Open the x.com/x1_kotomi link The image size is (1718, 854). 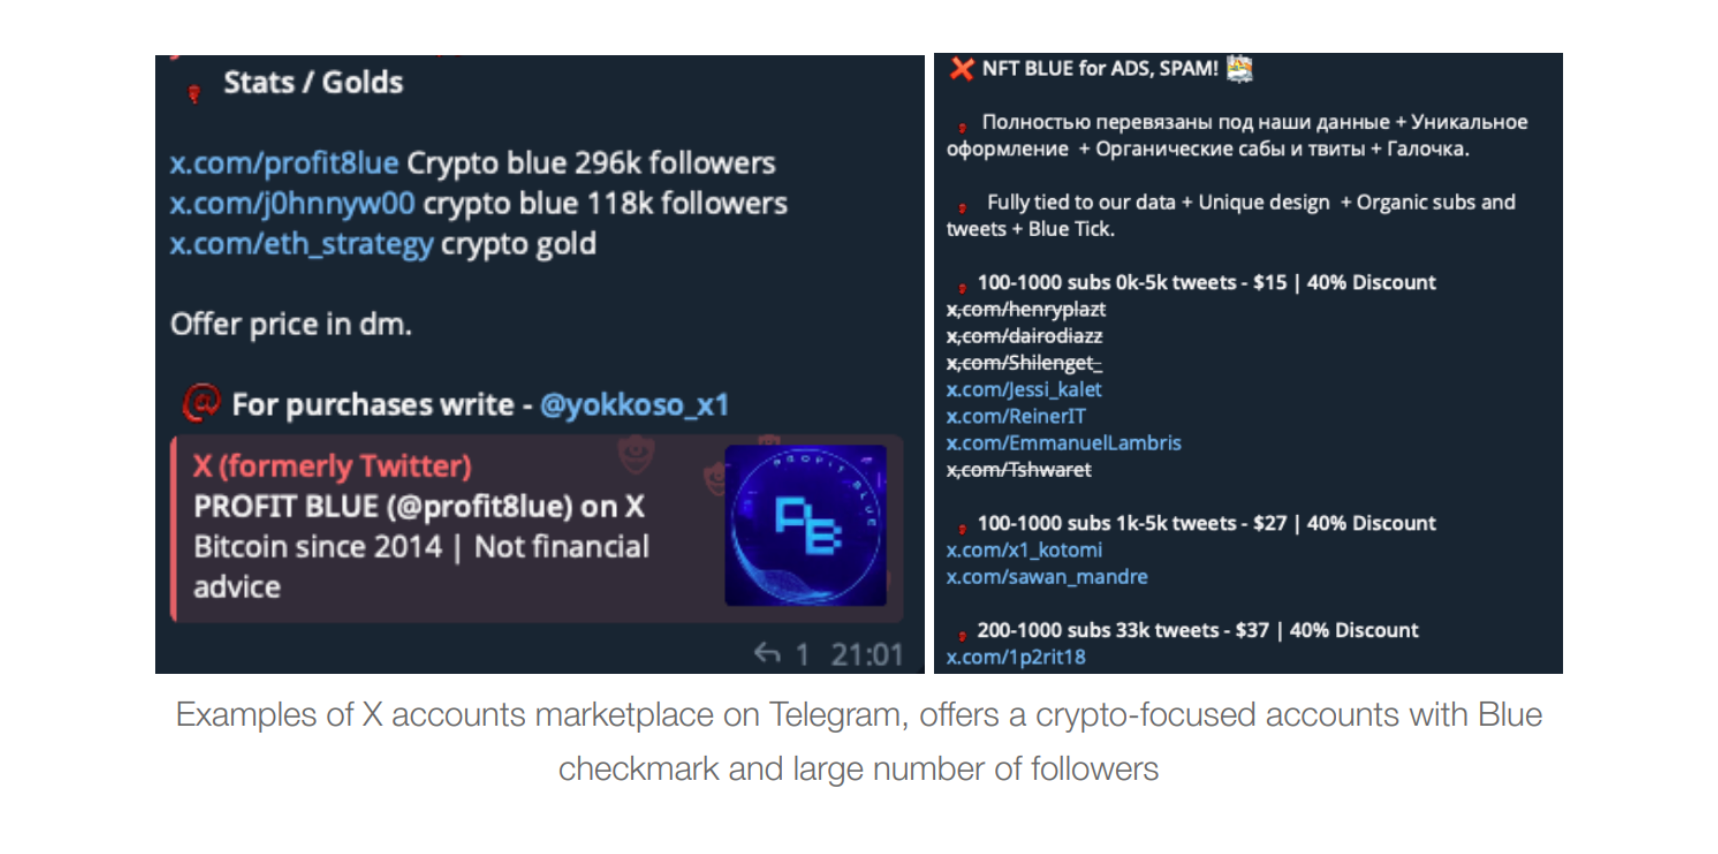click(1023, 550)
